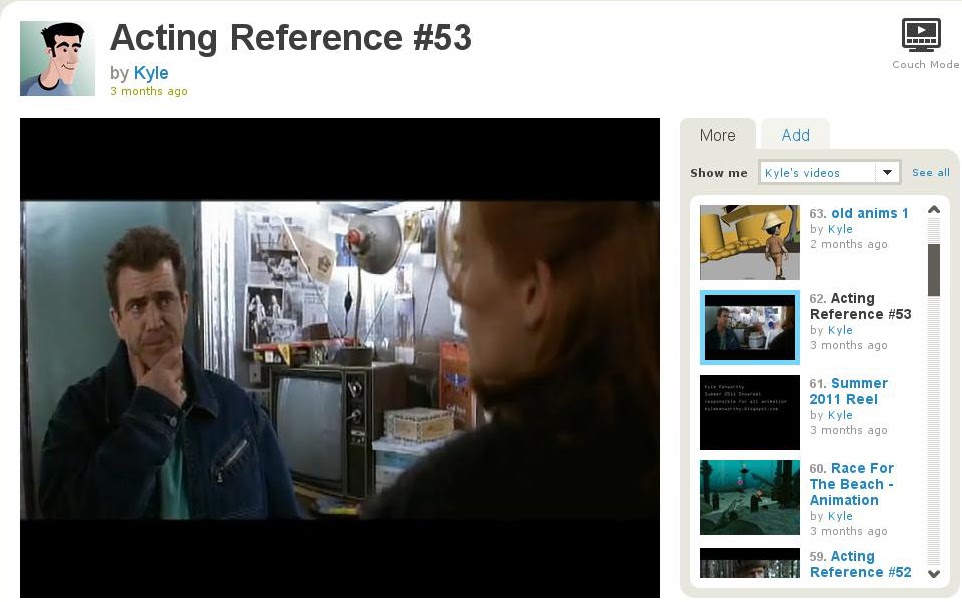The height and width of the screenshot is (602, 962).
Task: Click the Acting Reference #53 list title
Action: click(x=861, y=306)
